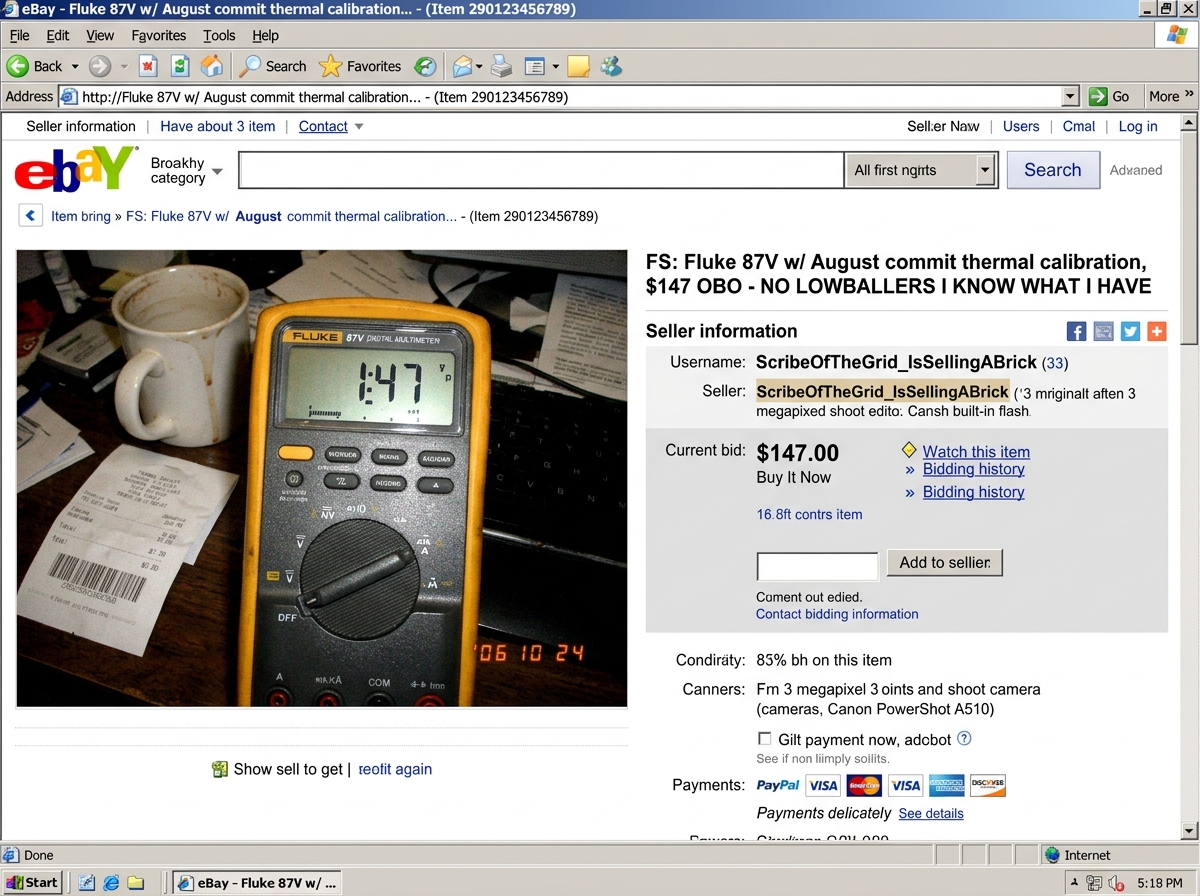The height and width of the screenshot is (896, 1200).
Task: Open the See details payments link
Action: (x=931, y=814)
